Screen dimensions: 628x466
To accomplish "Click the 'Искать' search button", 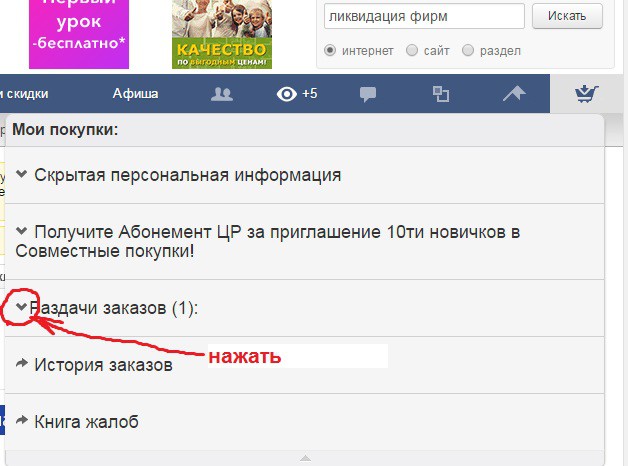I will [x=567, y=16].
